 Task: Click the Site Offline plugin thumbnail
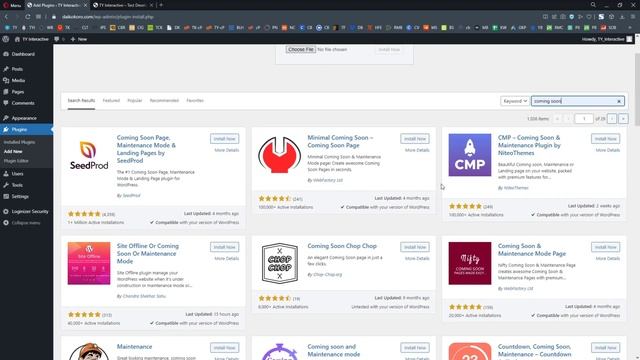pyautogui.click(x=89, y=263)
